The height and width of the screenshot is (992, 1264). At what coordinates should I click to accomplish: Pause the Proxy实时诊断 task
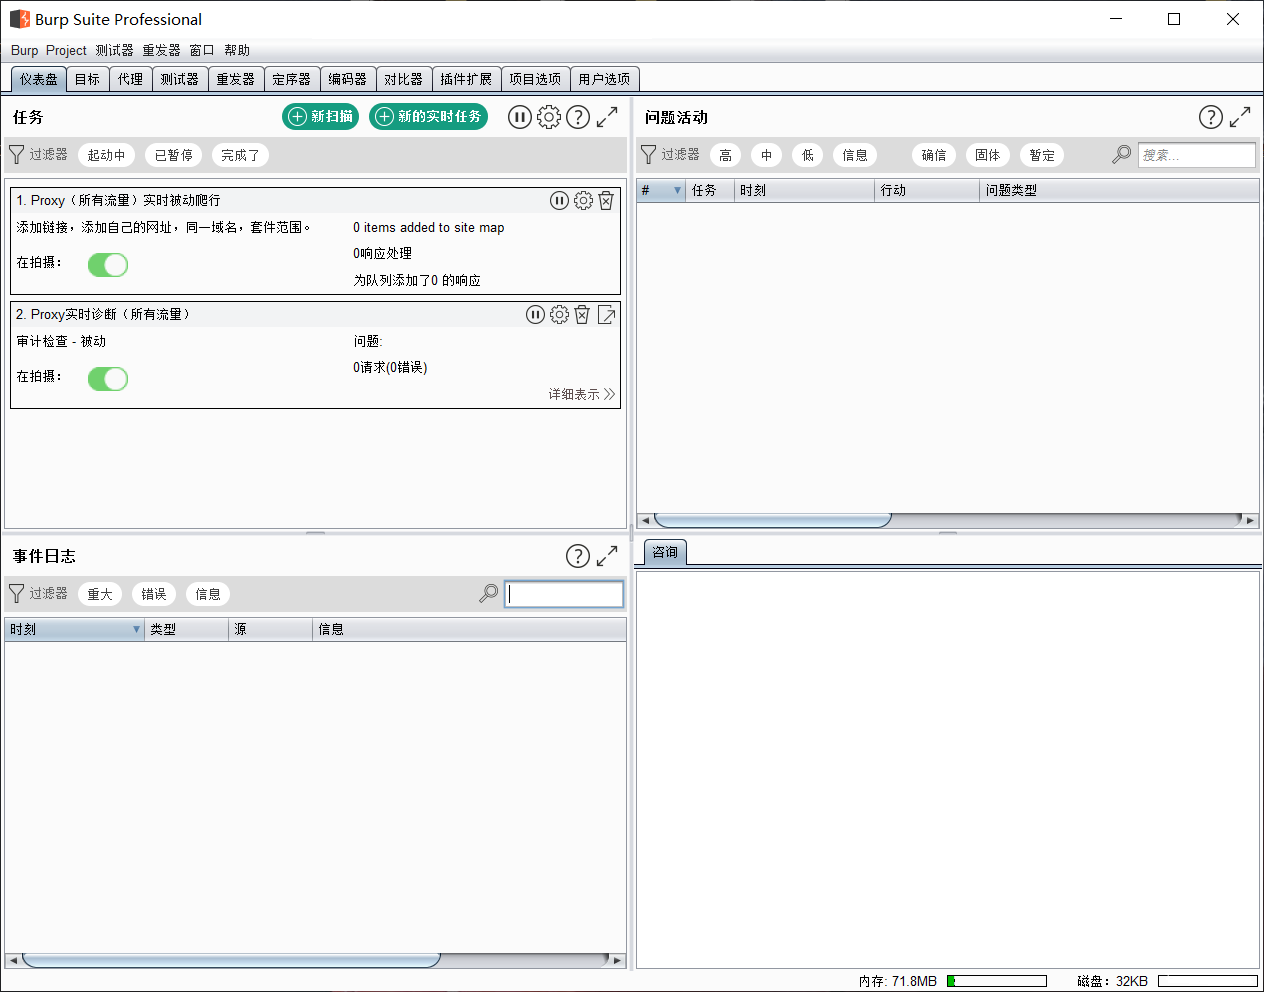click(x=534, y=314)
